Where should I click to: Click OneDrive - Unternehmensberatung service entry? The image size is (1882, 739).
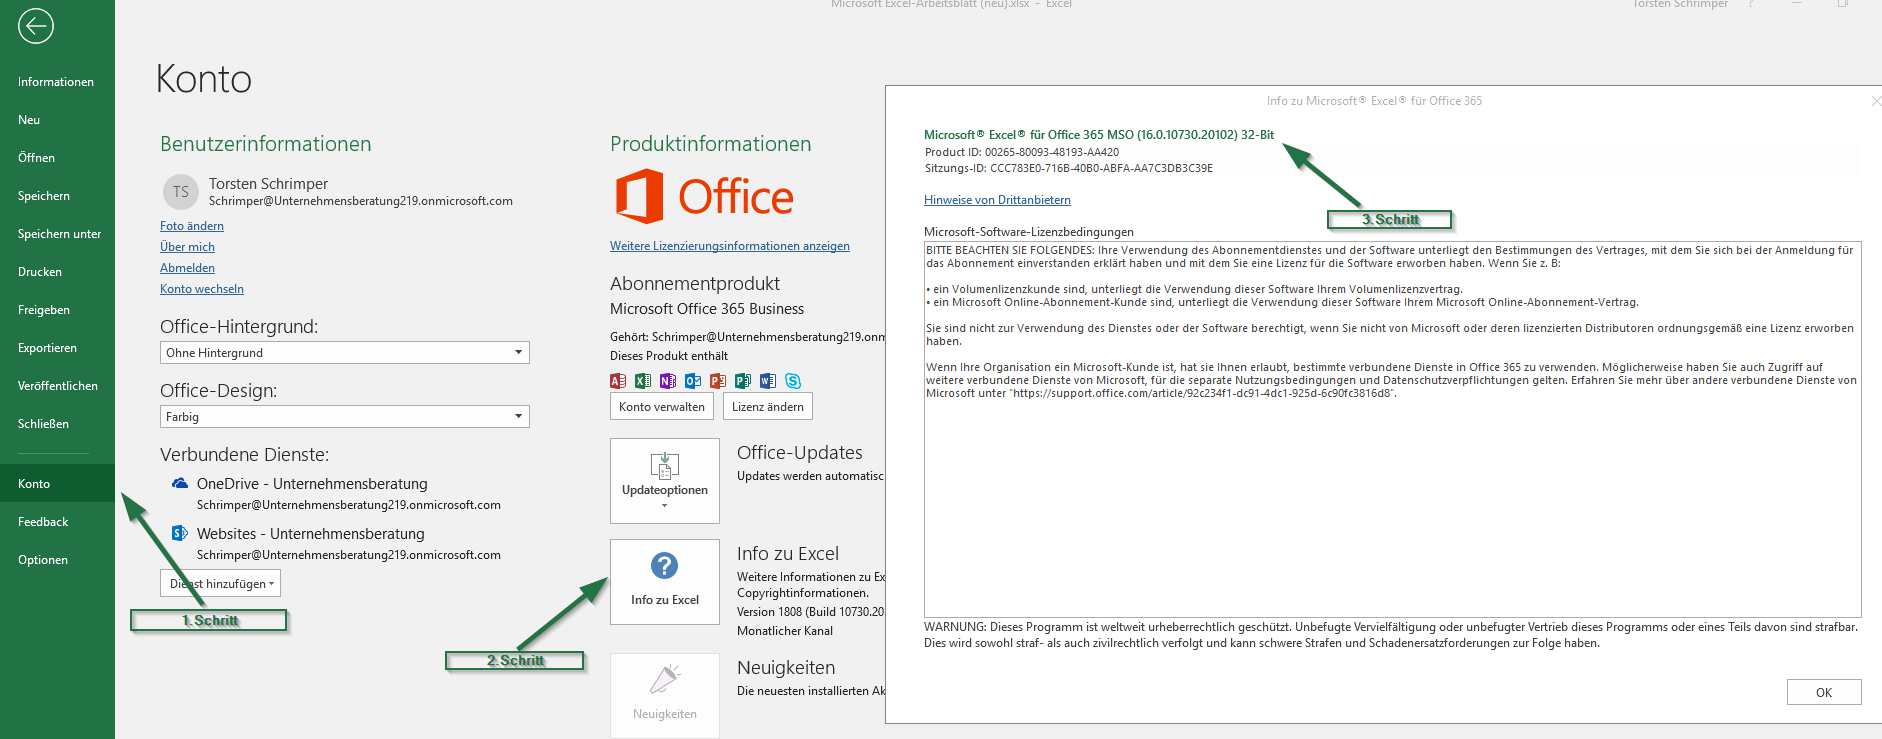point(312,484)
